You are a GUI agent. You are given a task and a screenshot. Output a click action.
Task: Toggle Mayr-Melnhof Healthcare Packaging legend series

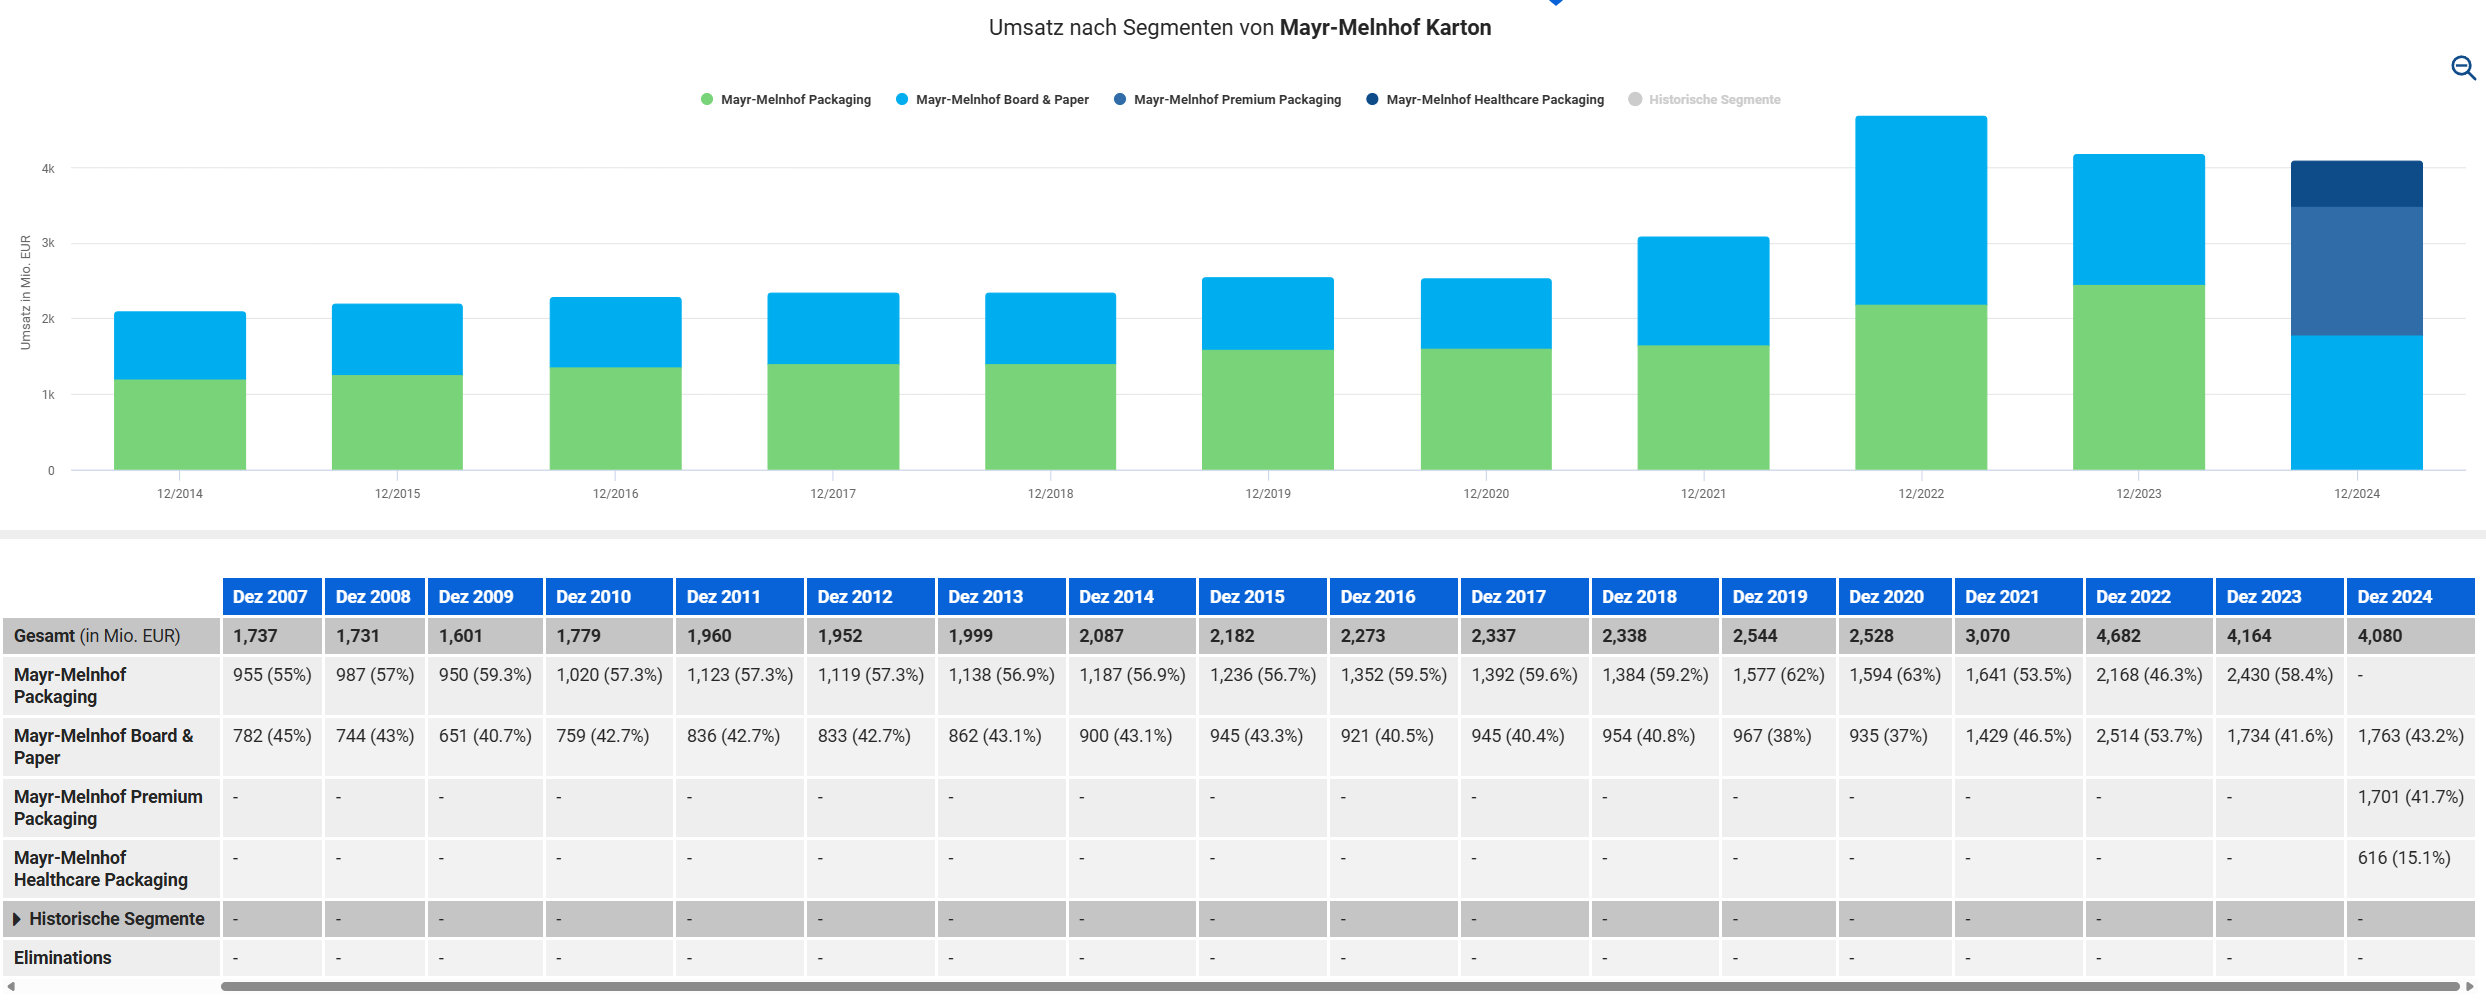(1485, 100)
